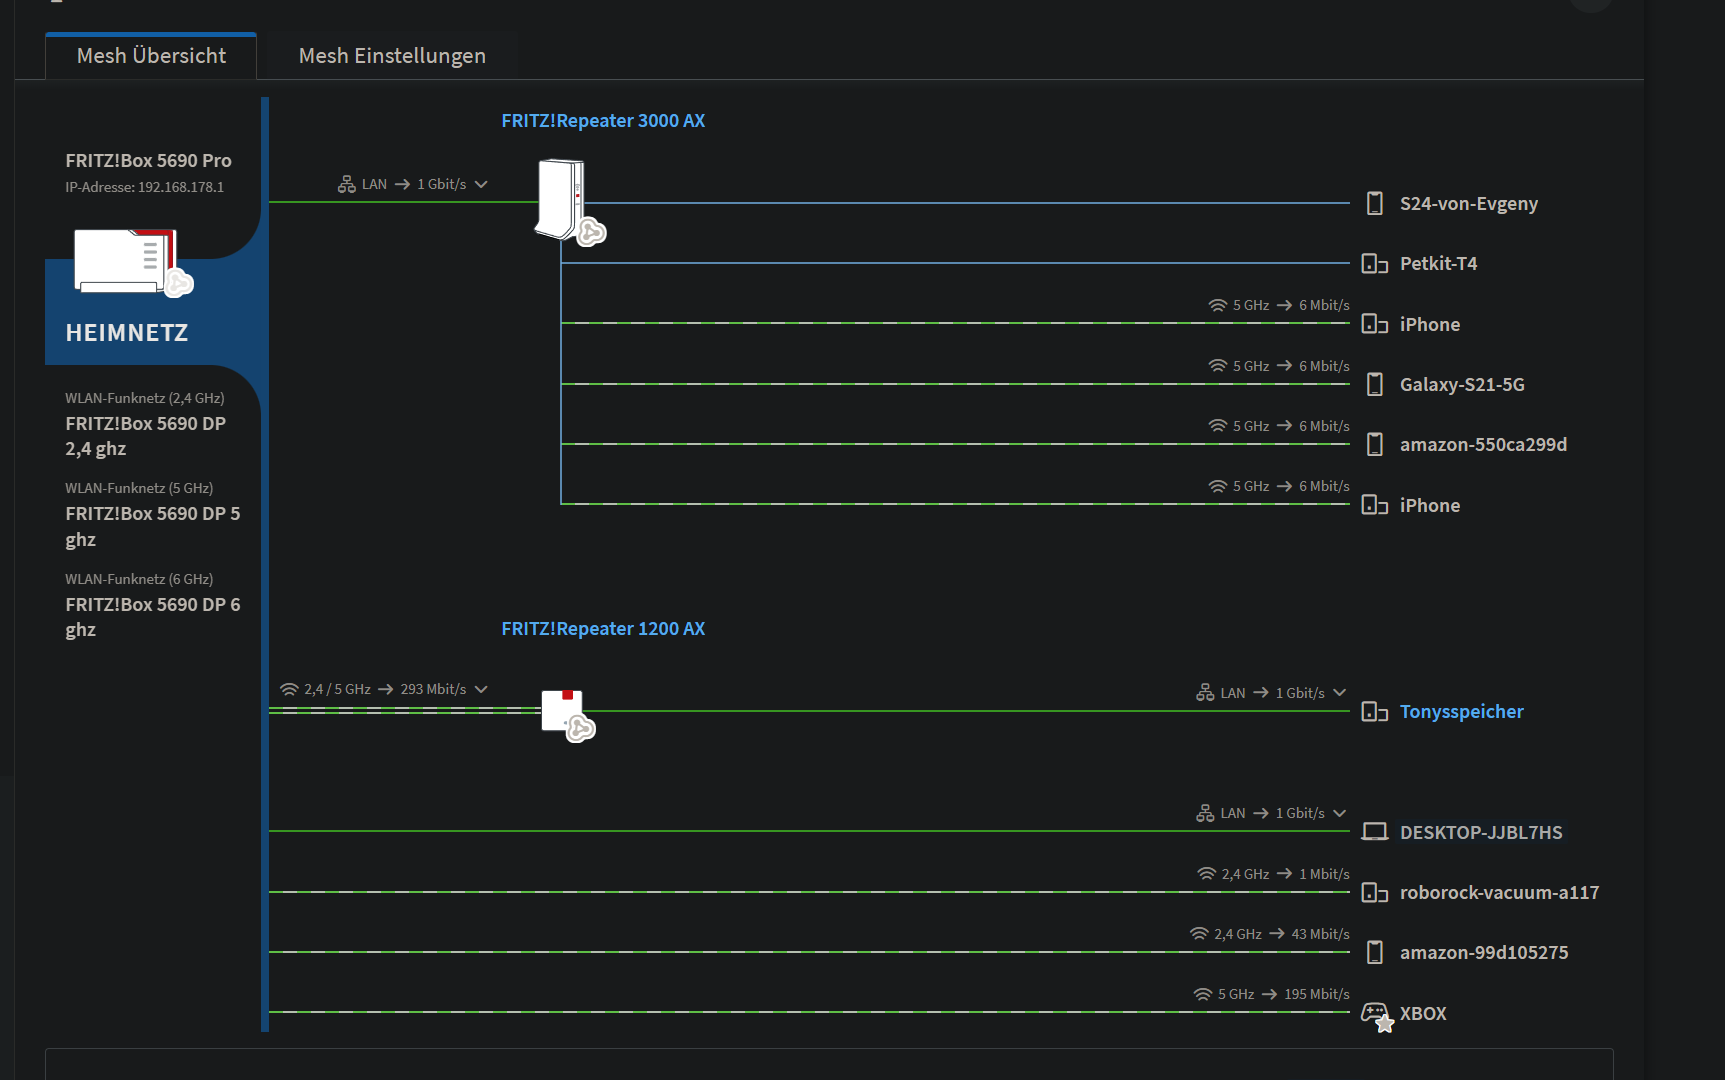
Task: Click the Wi-Fi icon on the 195 Mbit/s connection
Action: 1203,994
